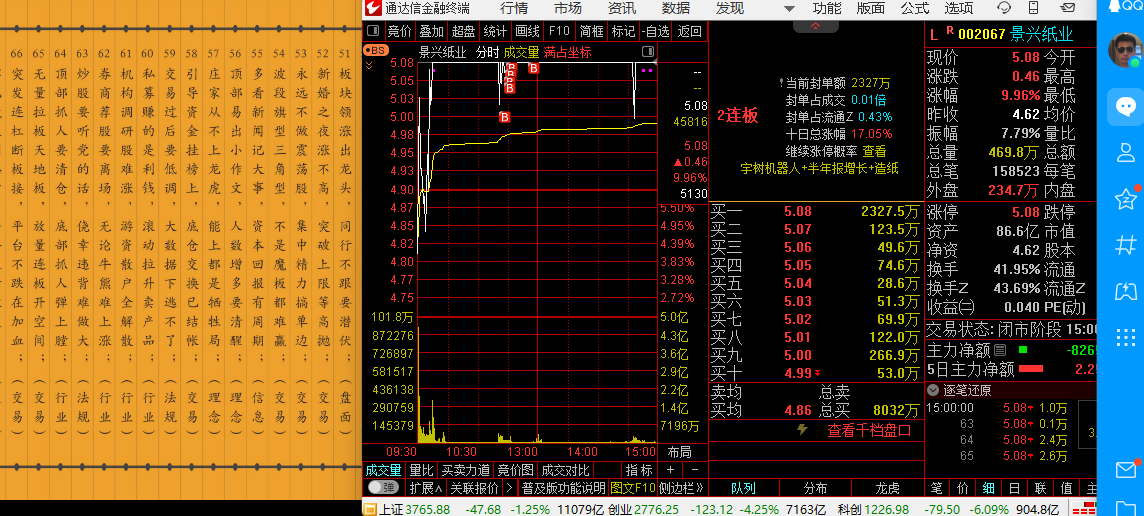Click the QQ penguin logo
The height and width of the screenshot is (516, 1144).
1114,7
